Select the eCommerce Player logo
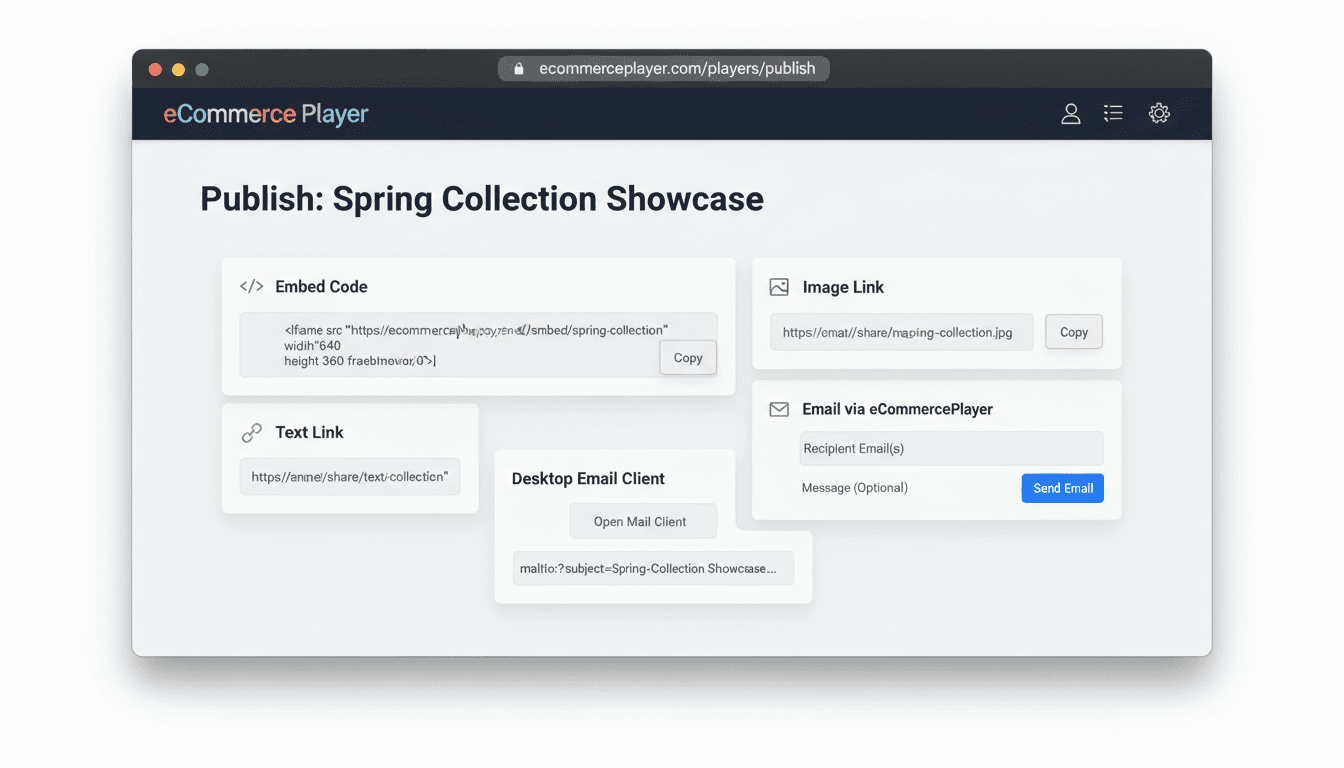 click(265, 114)
